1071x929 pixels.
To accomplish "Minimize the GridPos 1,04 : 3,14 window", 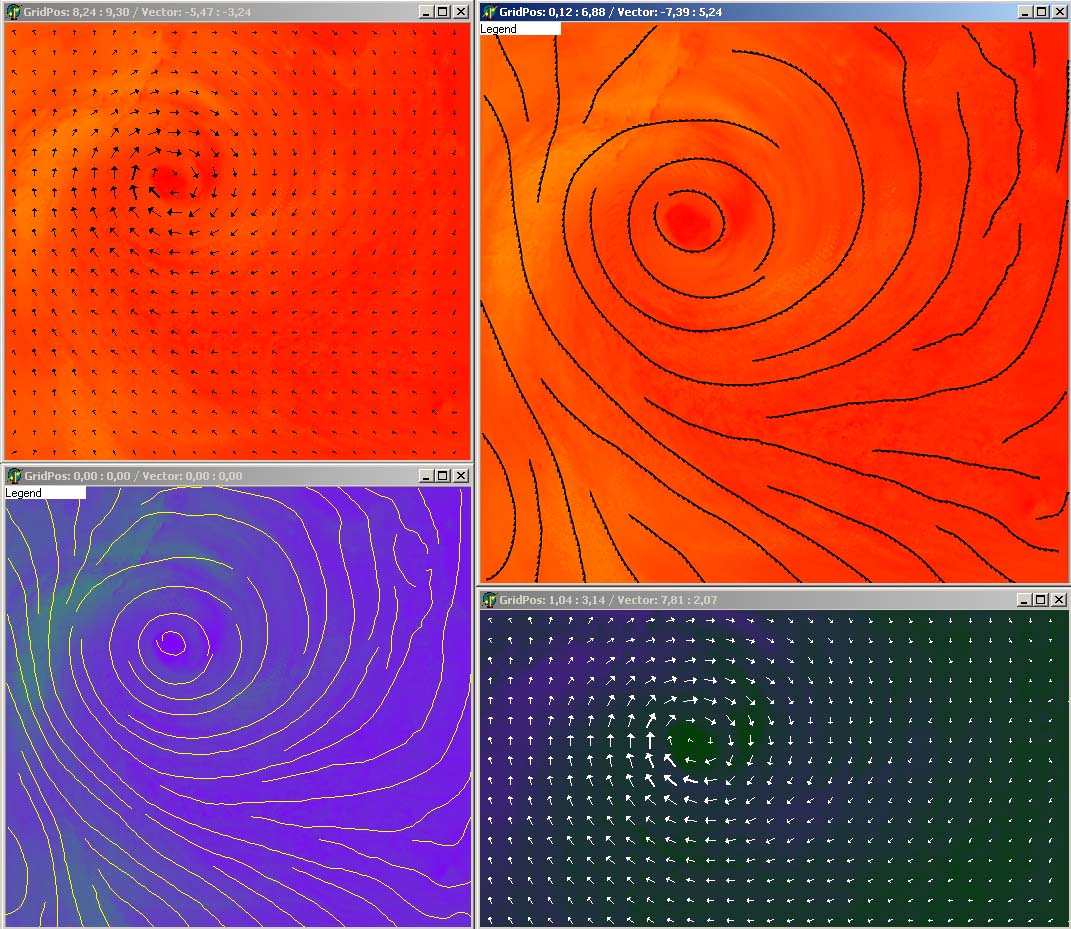I will 1026,600.
